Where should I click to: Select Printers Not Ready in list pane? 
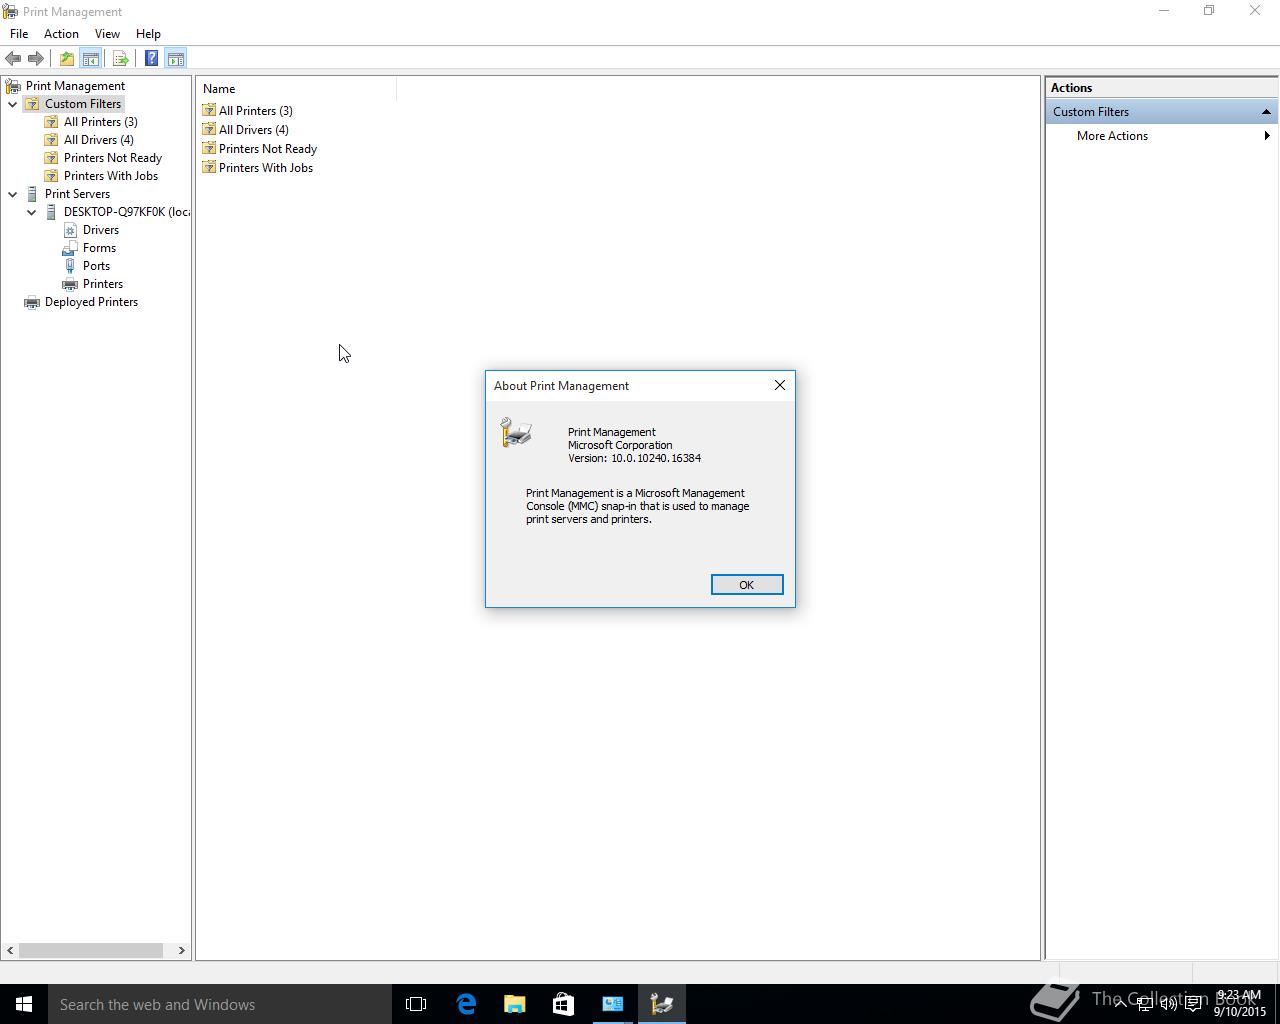coord(268,149)
